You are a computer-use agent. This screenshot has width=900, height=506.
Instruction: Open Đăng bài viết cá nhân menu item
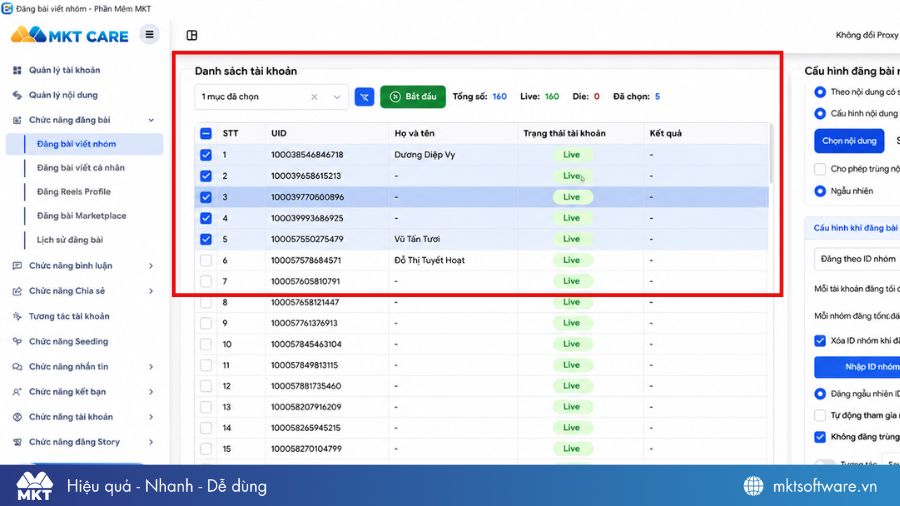point(81,168)
